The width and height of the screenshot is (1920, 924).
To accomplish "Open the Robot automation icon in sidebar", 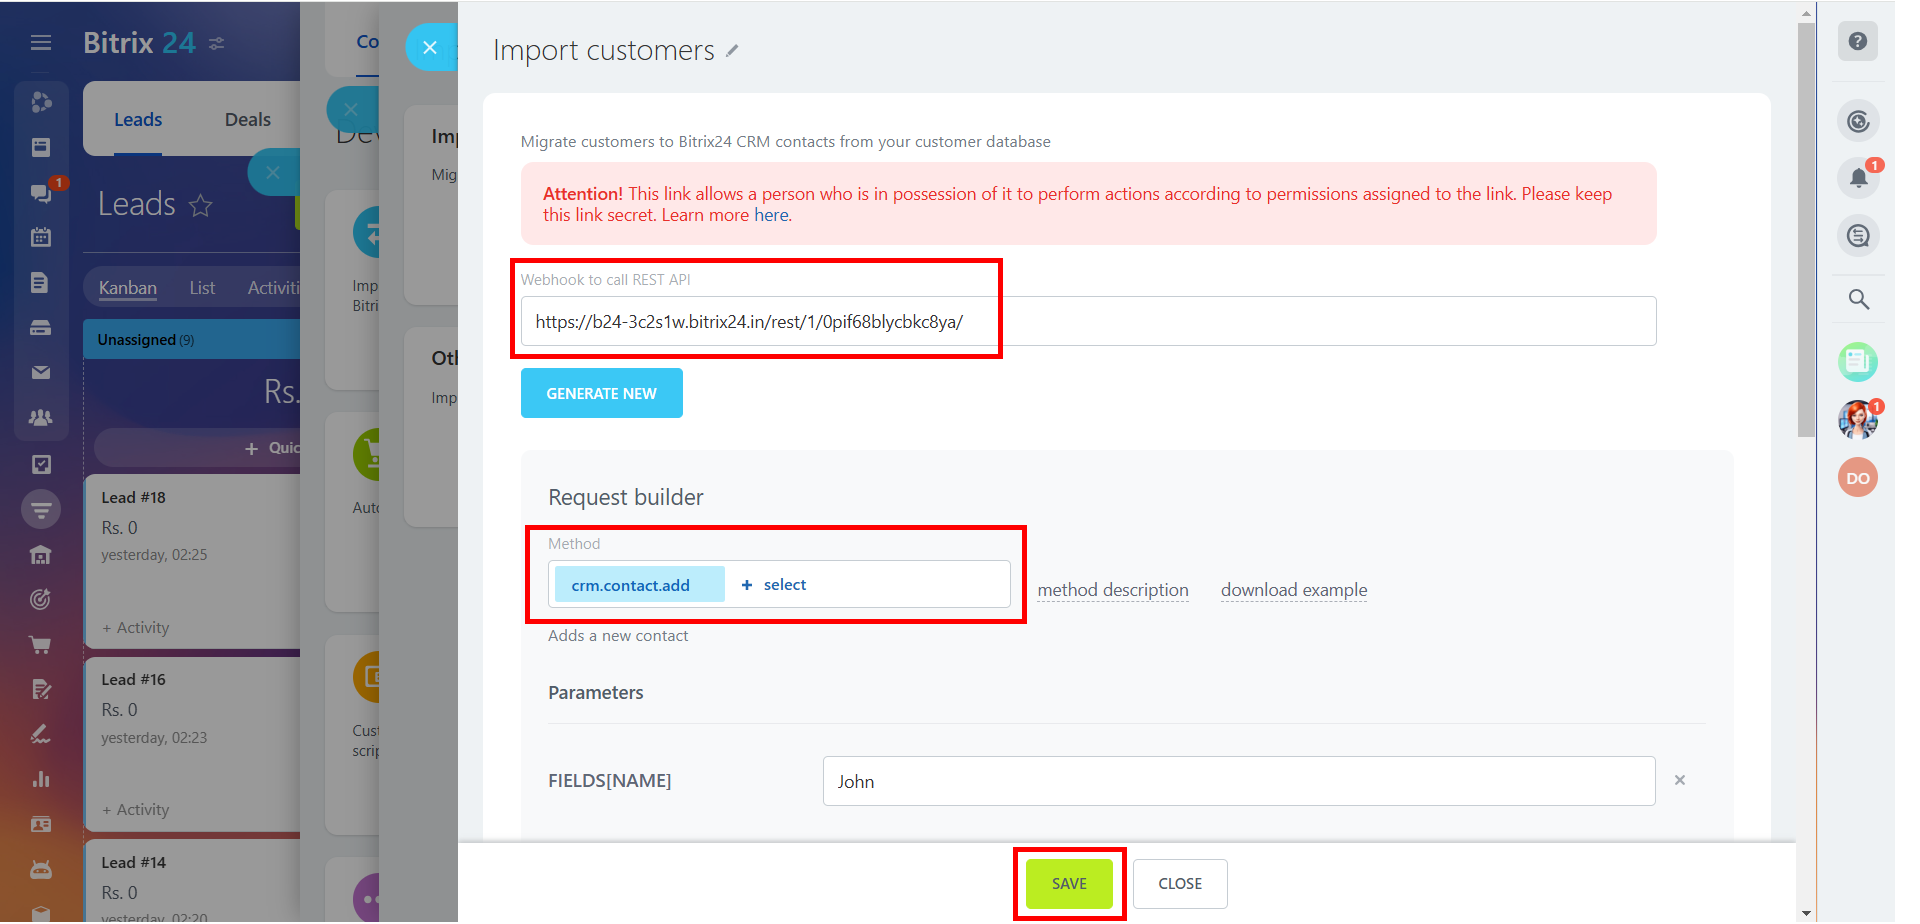I will click(x=41, y=869).
